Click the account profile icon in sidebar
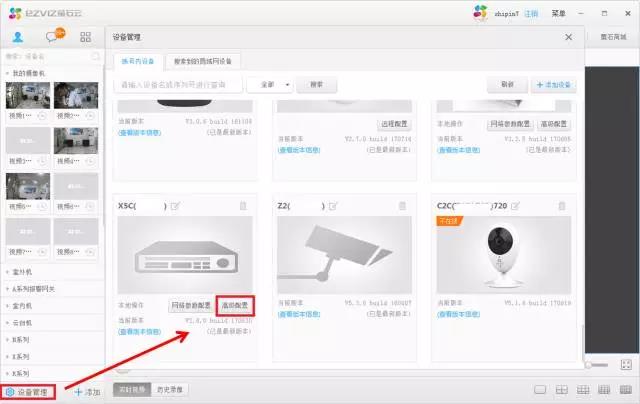Screen dimensions: 640x404 [19, 36]
